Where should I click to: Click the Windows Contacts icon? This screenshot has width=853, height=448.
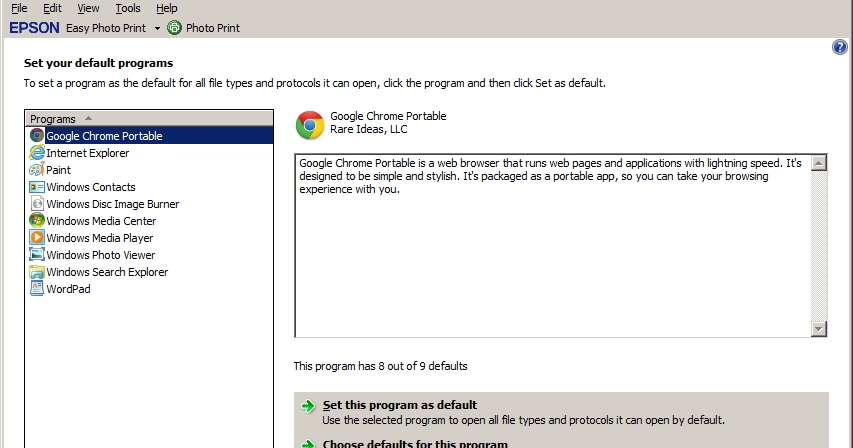(x=36, y=187)
